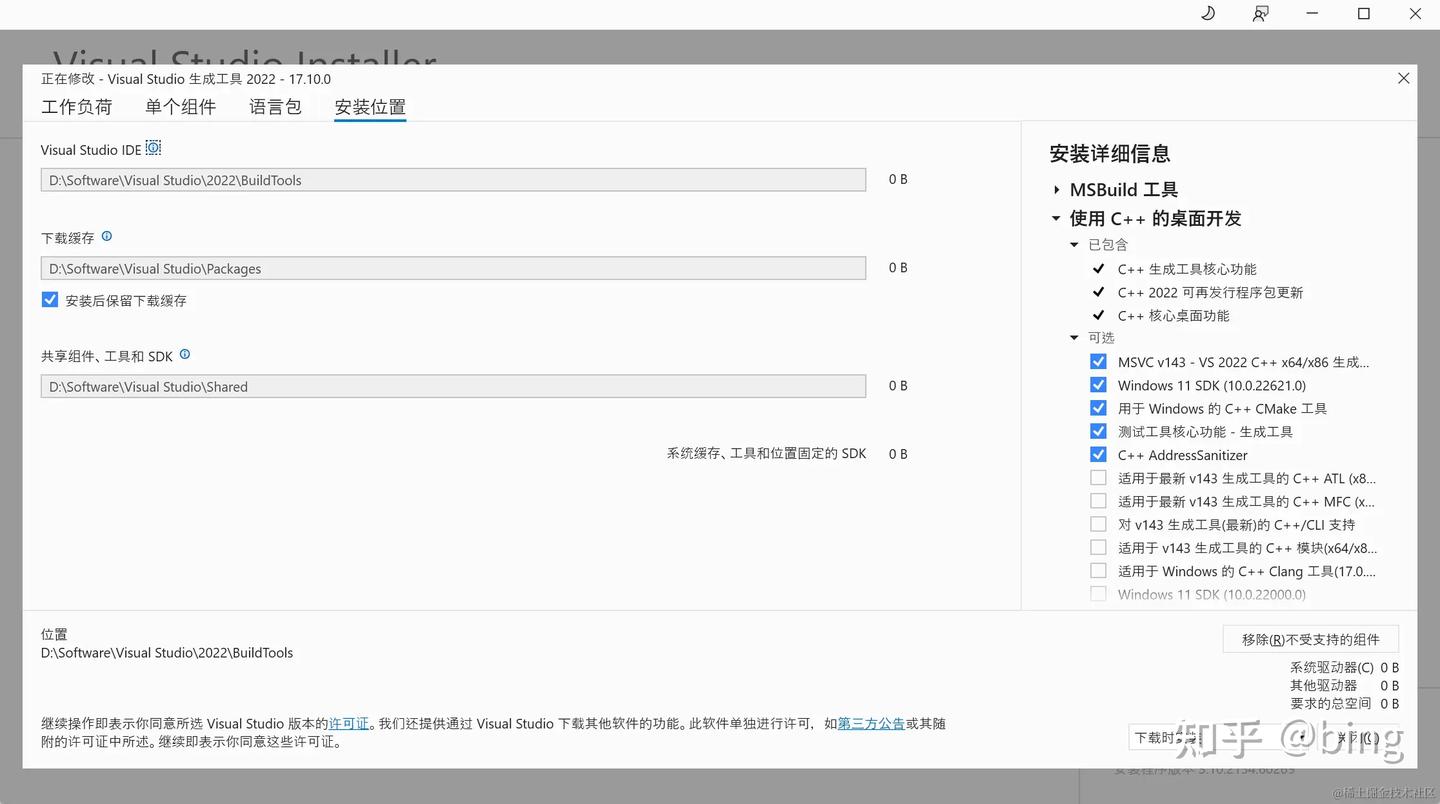This screenshot has height=804, width=1440.
Task: Uncheck MSVC v143 - VS 2022 C++ x64/x86 component
Action: pos(1098,362)
